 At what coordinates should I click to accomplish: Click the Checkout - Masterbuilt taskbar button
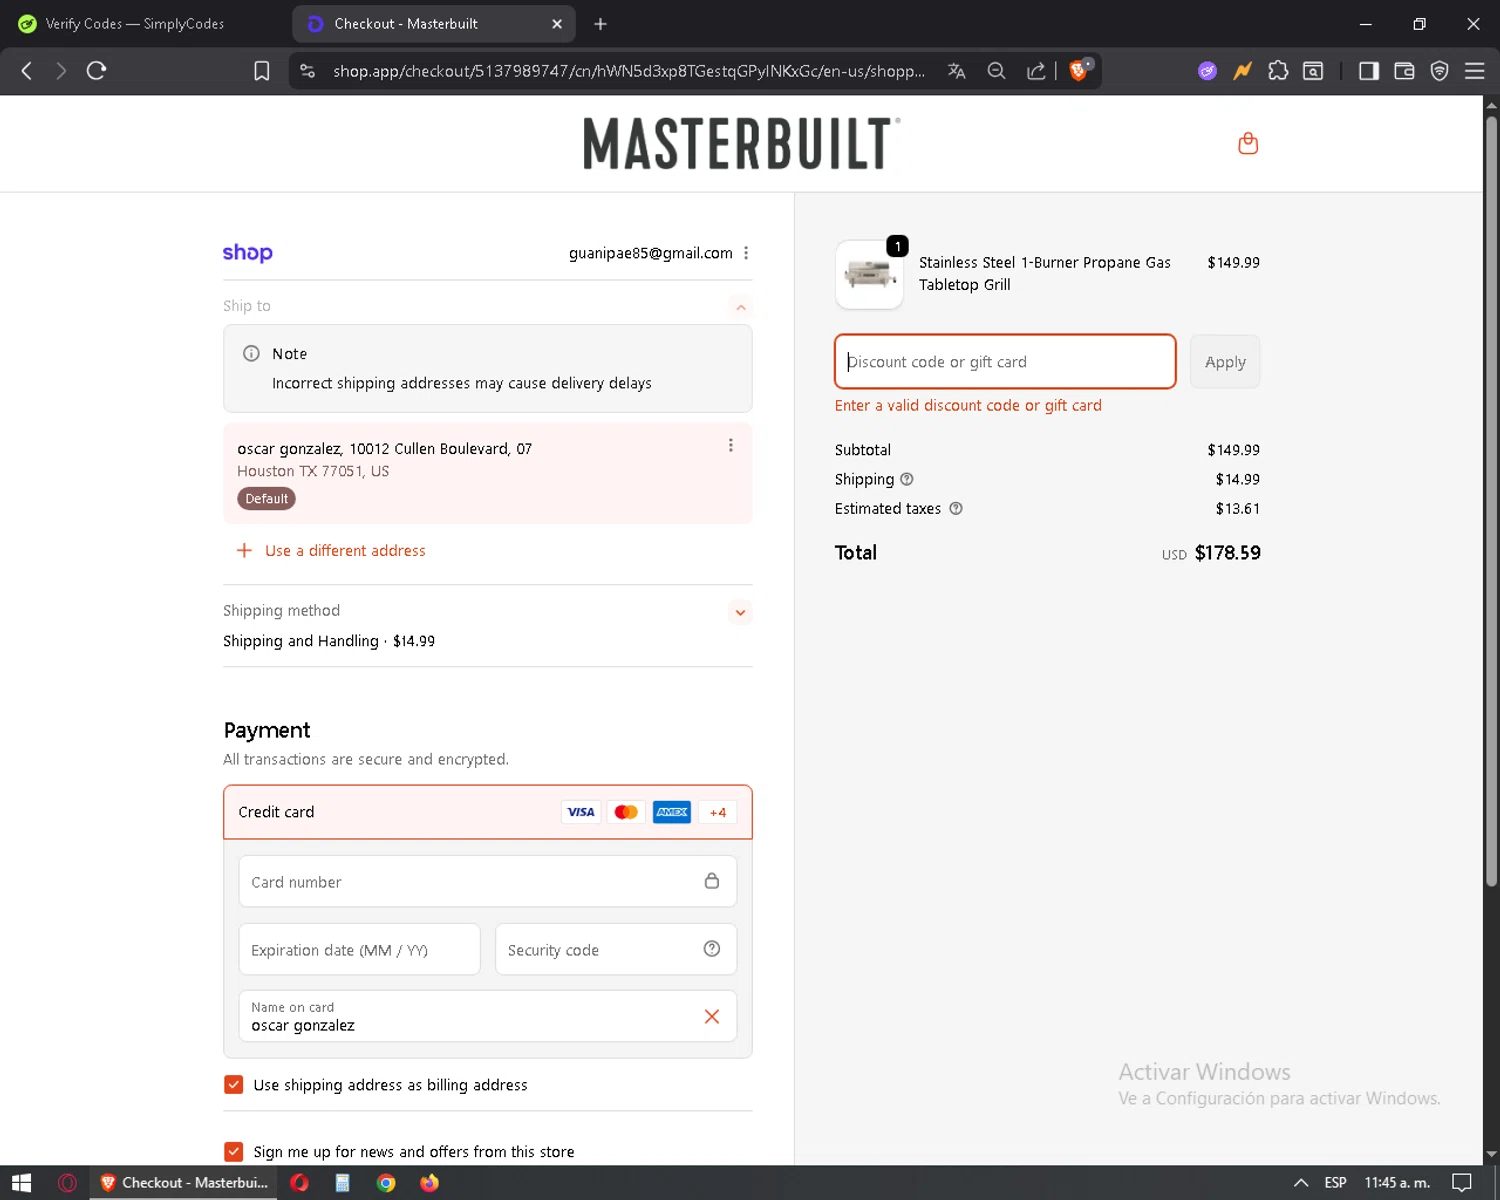click(185, 1183)
